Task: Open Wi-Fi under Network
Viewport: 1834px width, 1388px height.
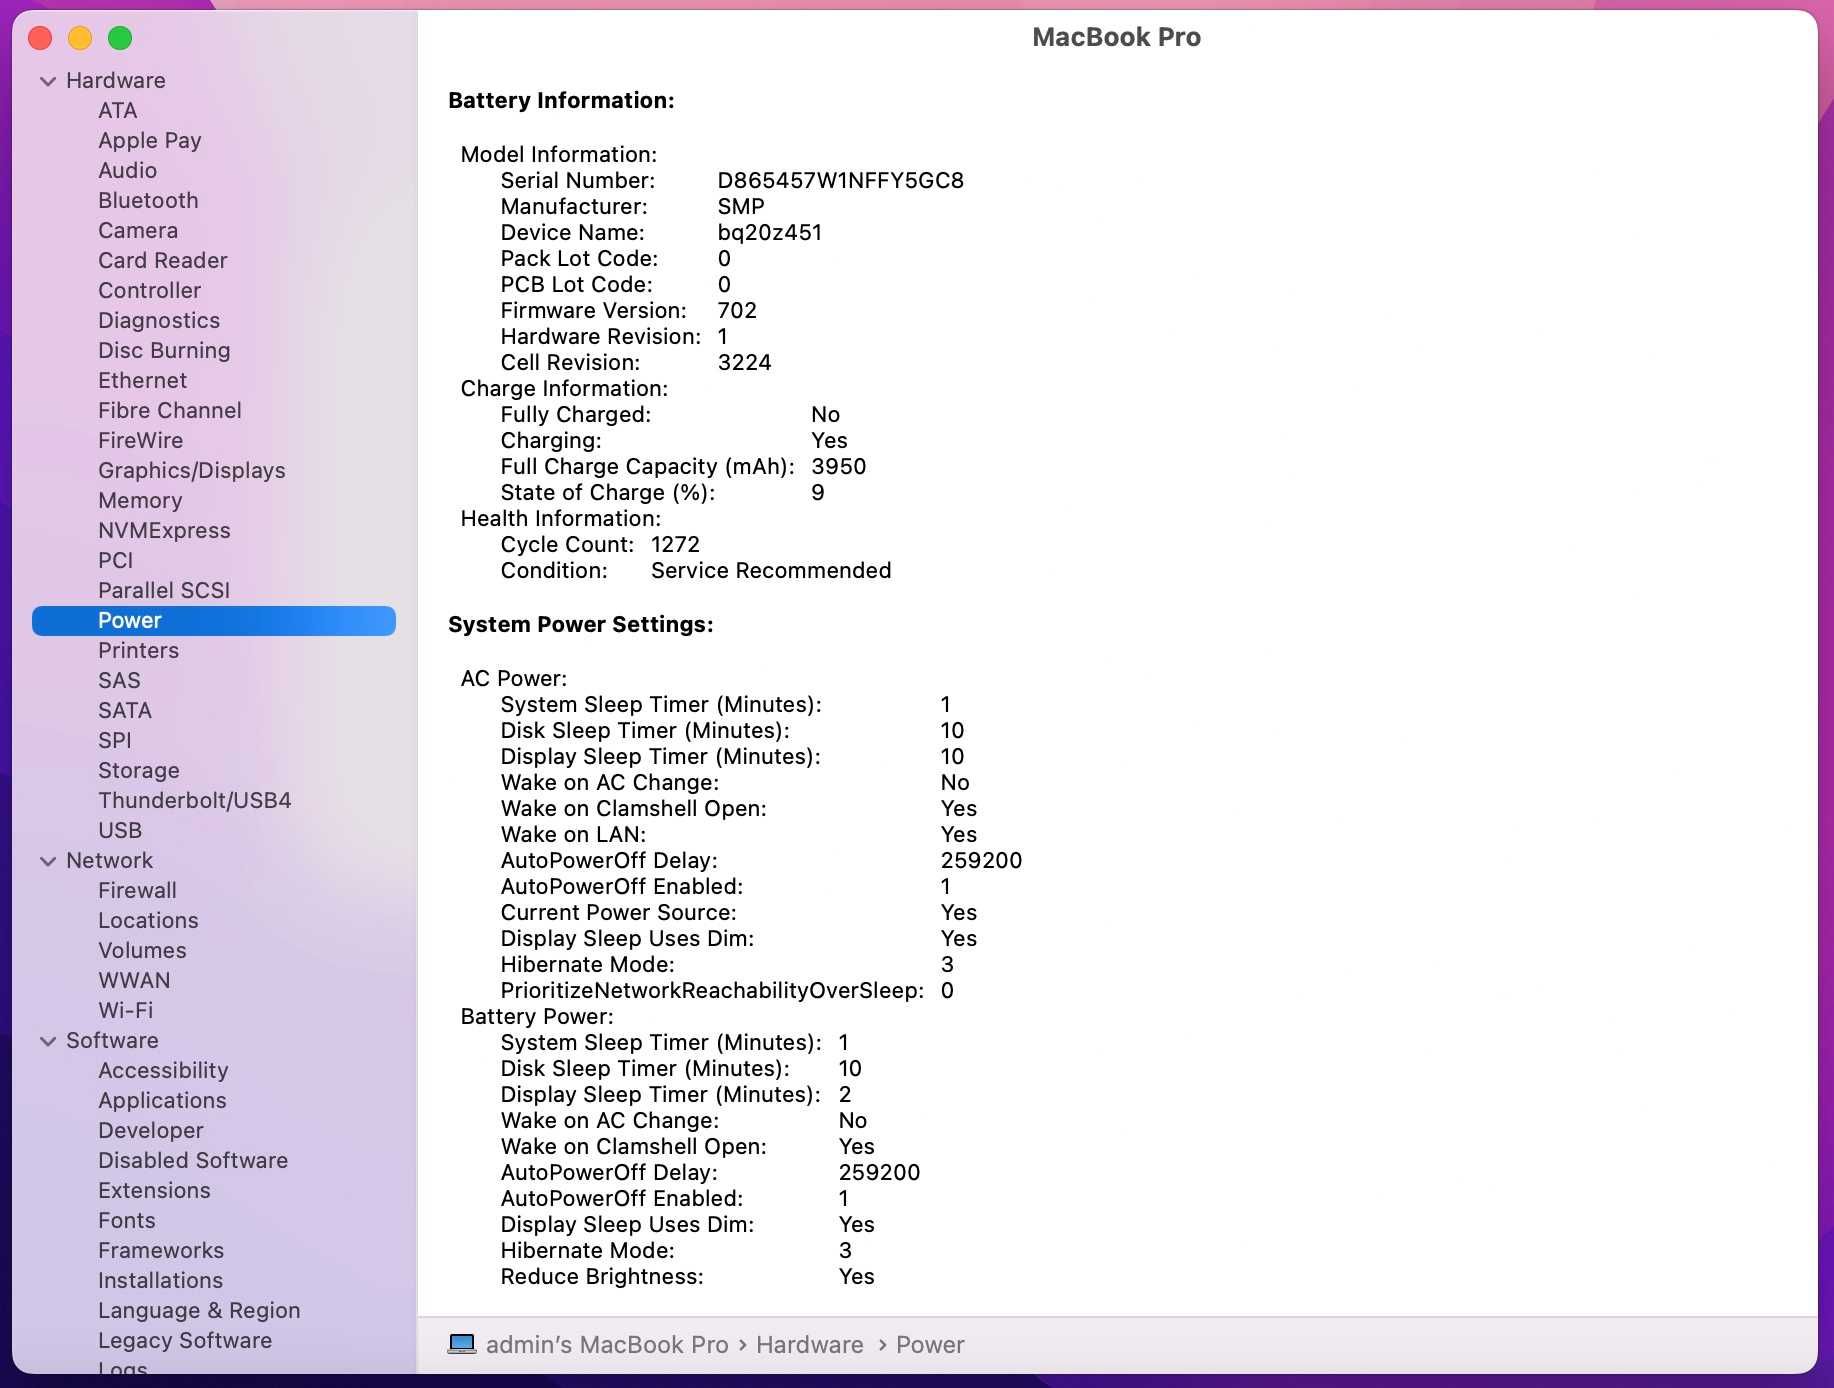Action: (126, 1011)
